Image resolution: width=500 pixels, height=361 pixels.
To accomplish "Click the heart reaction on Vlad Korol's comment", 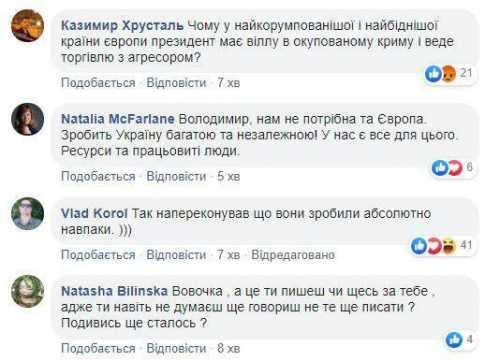I will pyautogui.click(x=435, y=246).
